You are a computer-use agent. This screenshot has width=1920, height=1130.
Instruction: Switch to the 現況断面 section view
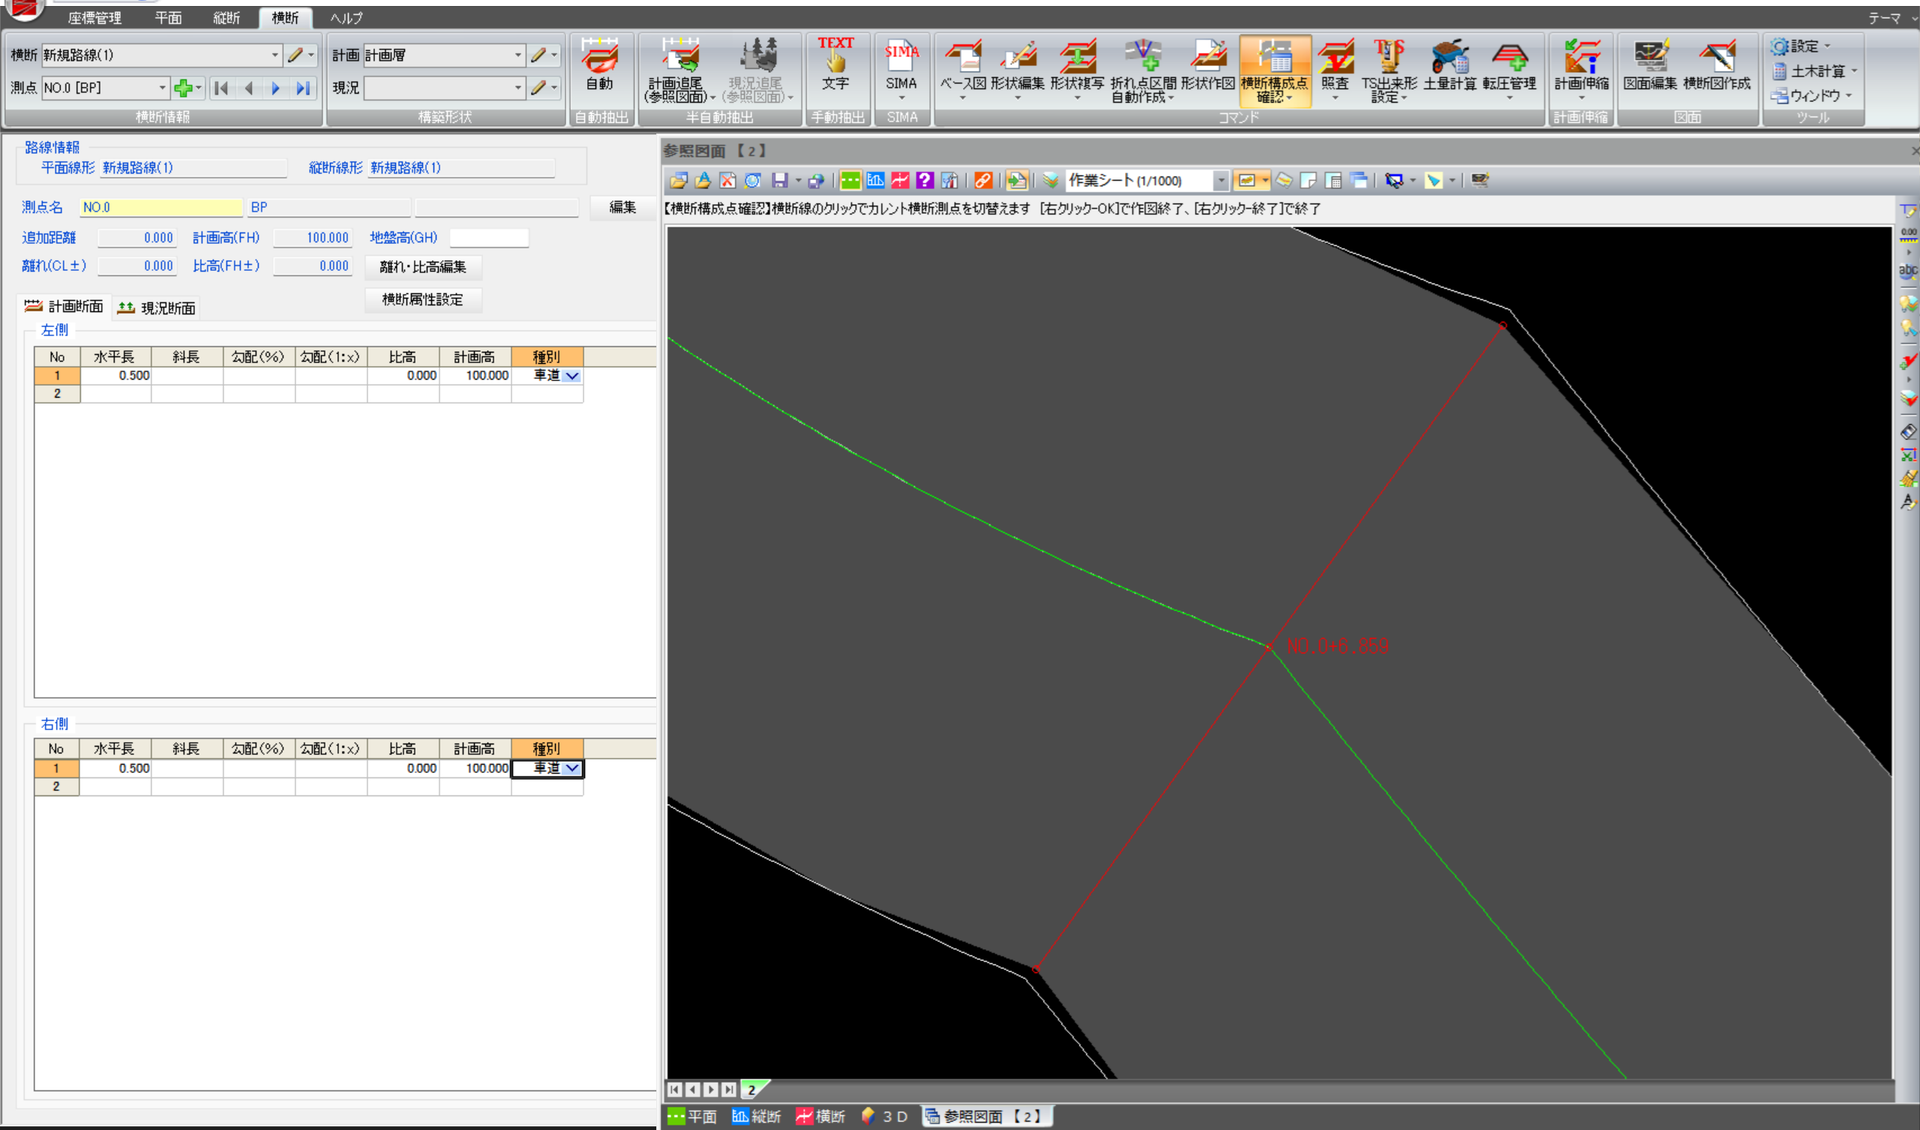[157, 308]
